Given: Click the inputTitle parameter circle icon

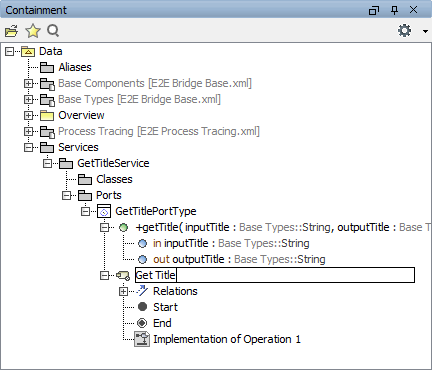Looking at the screenshot, I should pos(142,244).
